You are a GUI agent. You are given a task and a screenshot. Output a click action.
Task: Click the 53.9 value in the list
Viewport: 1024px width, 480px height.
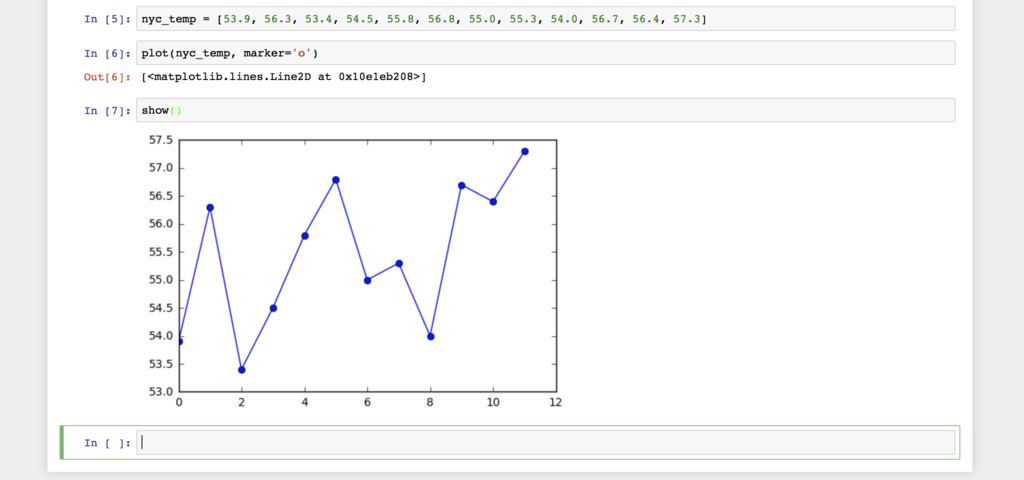pos(236,19)
